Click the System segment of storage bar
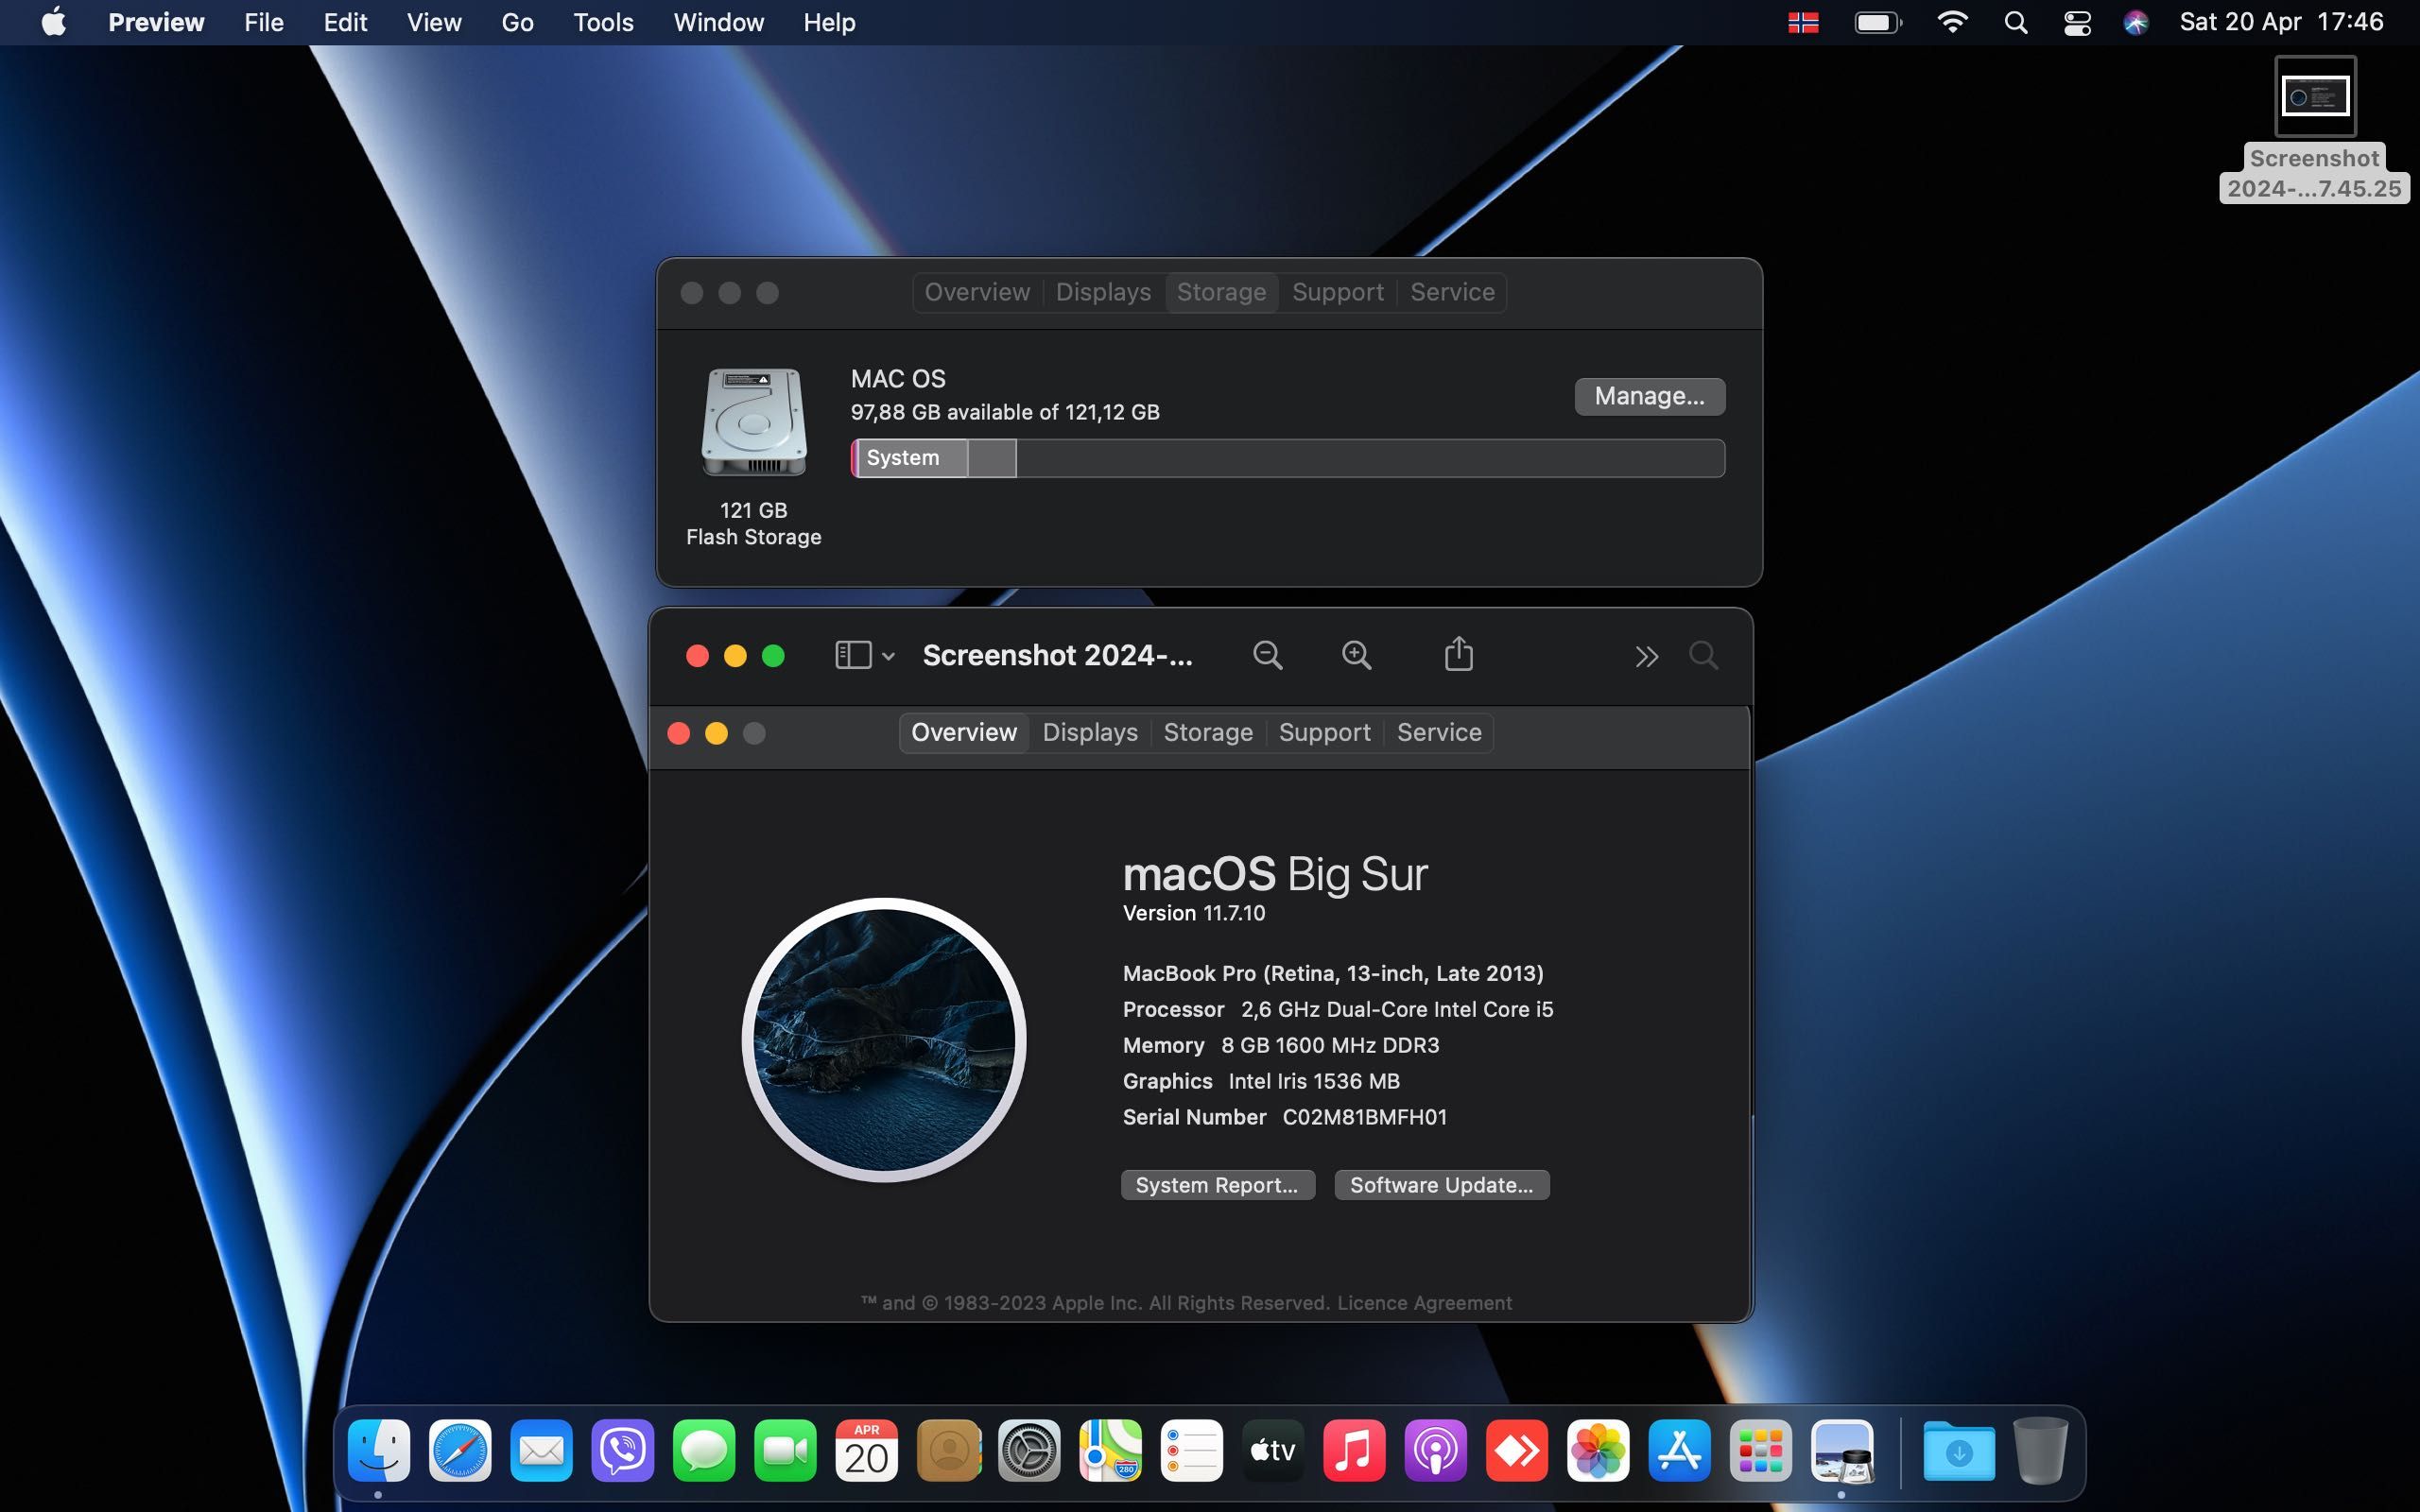The height and width of the screenshot is (1512, 2420). point(911,458)
